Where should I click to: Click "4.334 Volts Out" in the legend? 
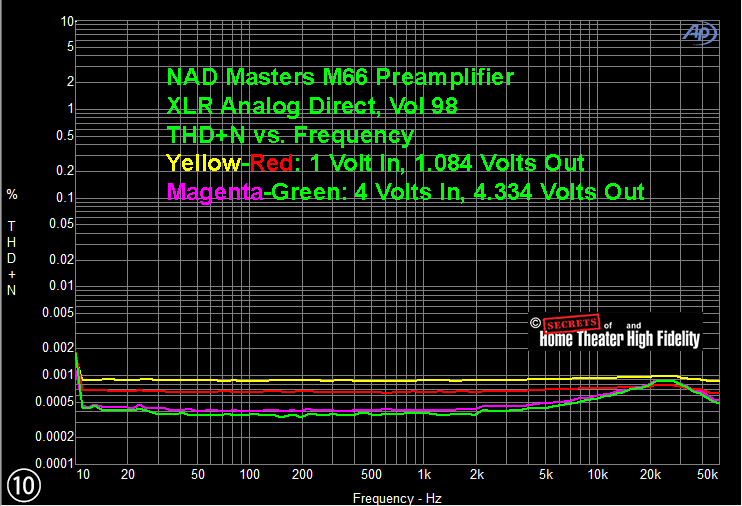click(x=559, y=192)
